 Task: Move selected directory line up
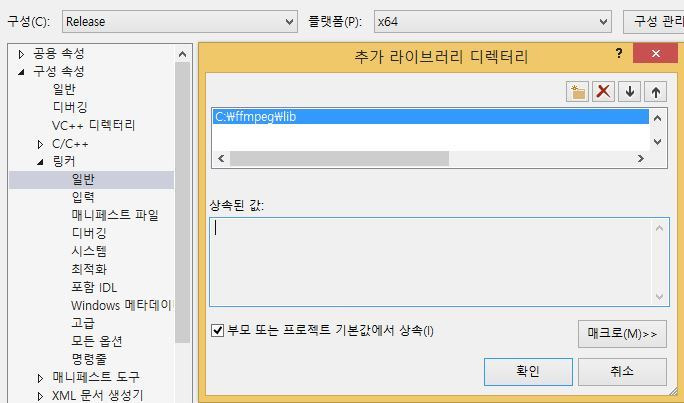655,92
